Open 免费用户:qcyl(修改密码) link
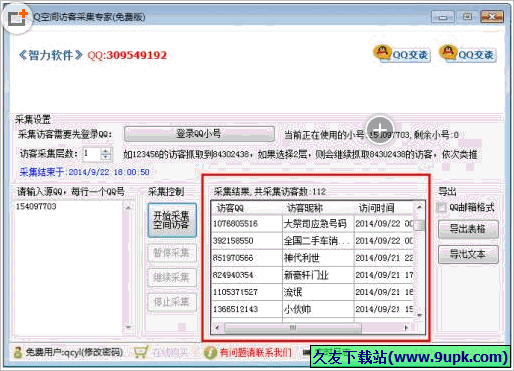This screenshot has width=514, height=371. 74,352
